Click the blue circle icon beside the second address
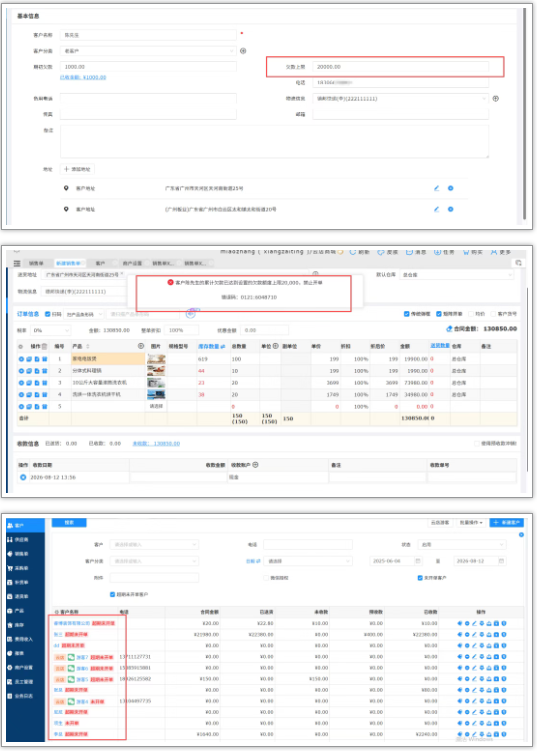The height and width of the screenshot is (751, 537). pos(450,209)
